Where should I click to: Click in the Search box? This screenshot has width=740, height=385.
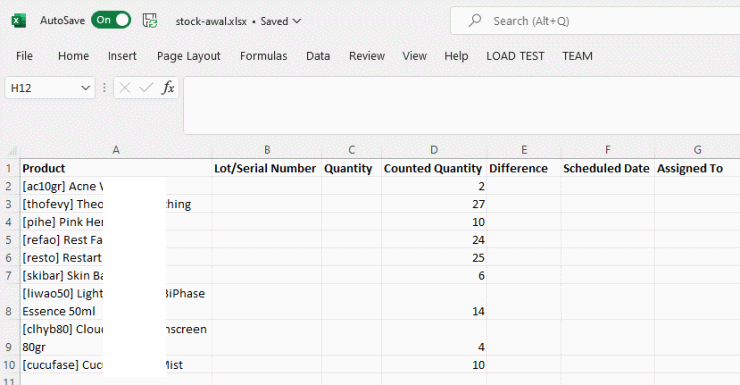point(595,21)
